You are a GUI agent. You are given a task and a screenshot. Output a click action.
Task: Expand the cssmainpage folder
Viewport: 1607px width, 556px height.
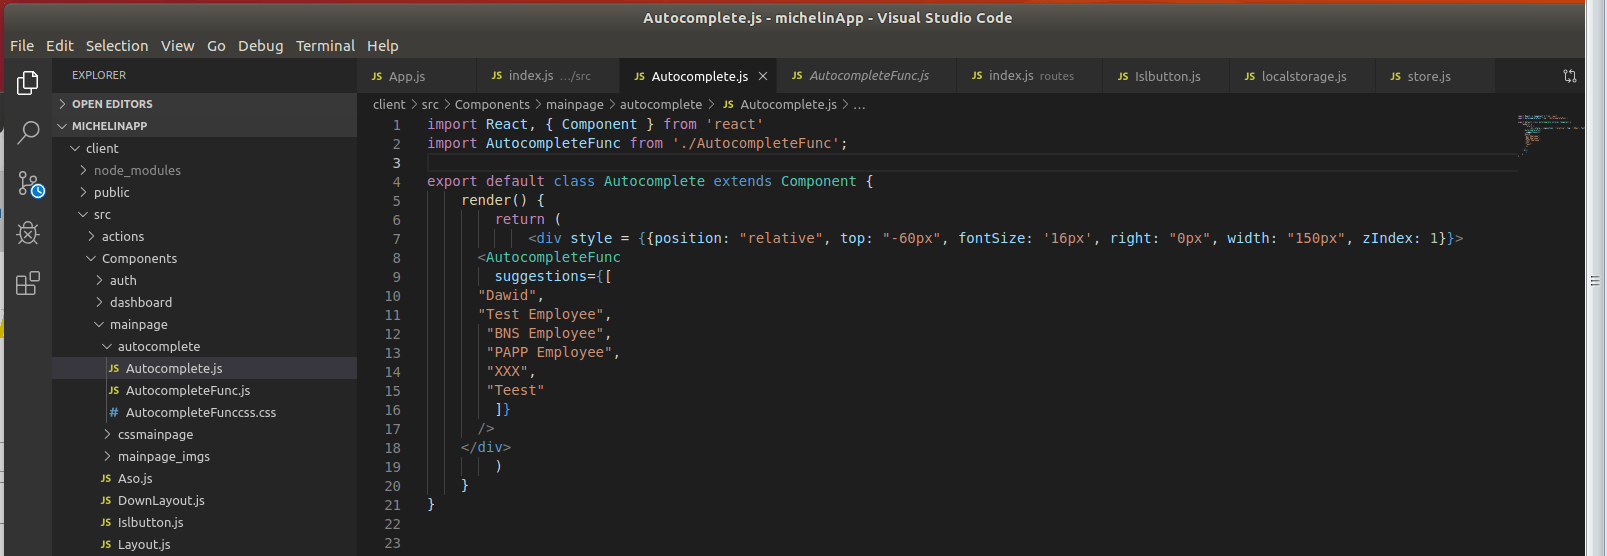pyautogui.click(x=107, y=434)
